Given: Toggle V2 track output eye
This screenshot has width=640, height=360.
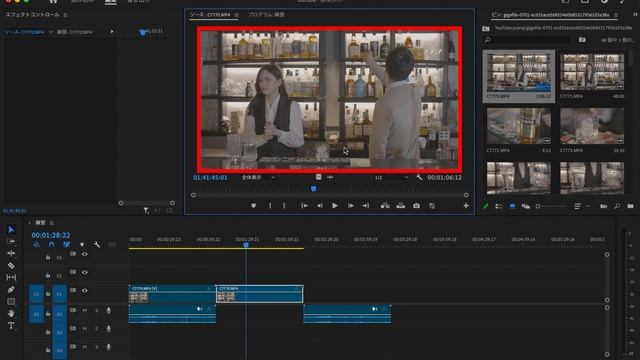Looking at the screenshot, I should pos(84,272).
